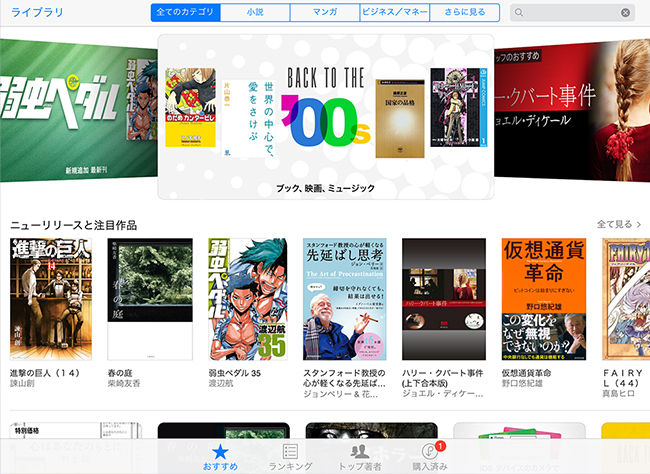Click the author name 真島ヒロ
650x474 pixels.
pyautogui.click(x=618, y=394)
